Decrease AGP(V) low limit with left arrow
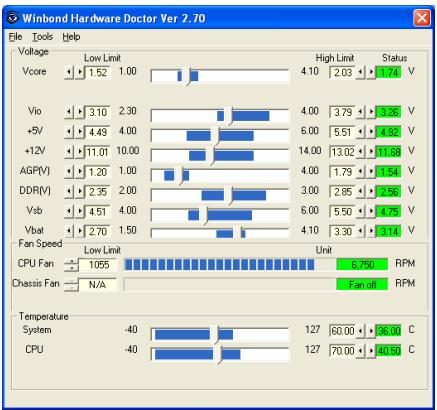437x410 pixels. pos(69,172)
